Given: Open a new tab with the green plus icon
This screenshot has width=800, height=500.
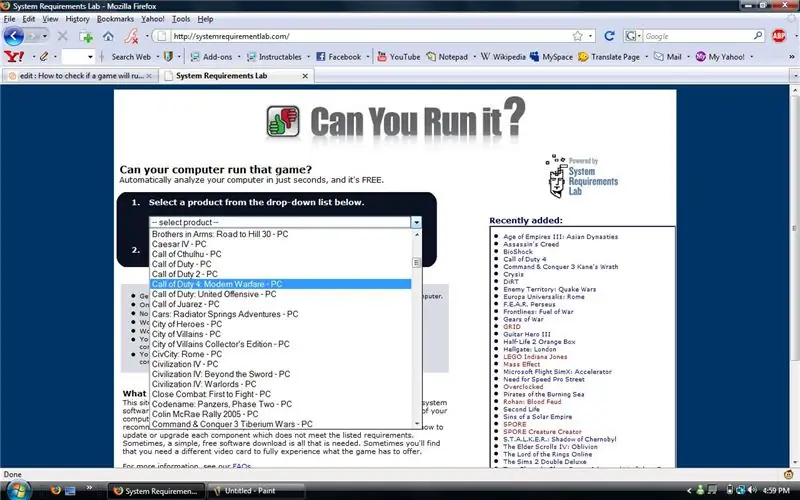Looking at the screenshot, I should (x=86, y=37).
